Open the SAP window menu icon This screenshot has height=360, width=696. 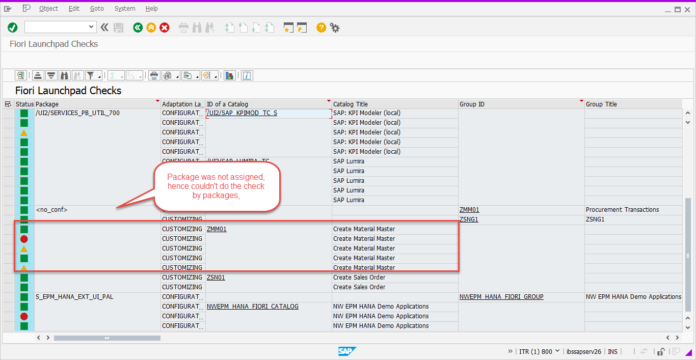click(8, 8)
